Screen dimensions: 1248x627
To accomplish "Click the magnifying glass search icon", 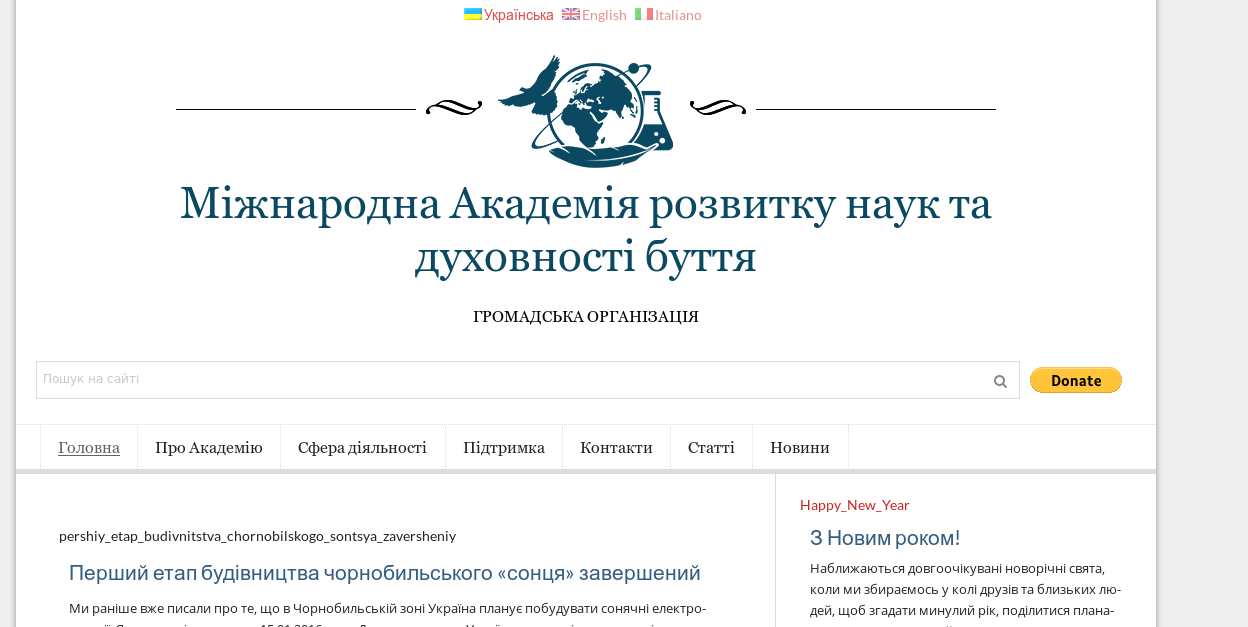I will click(x=999, y=381).
